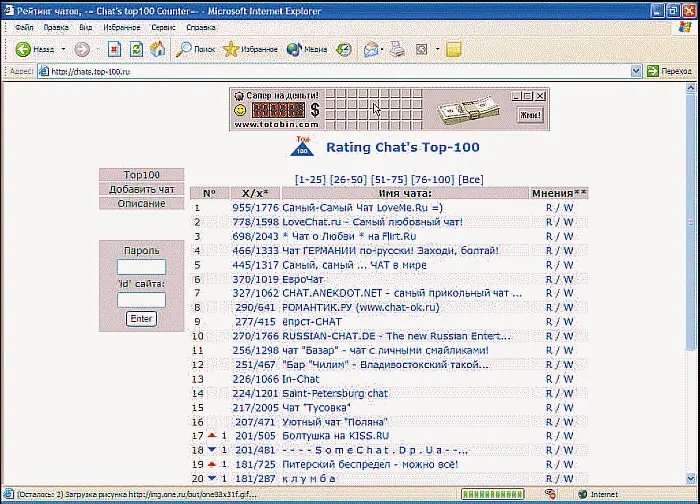
Task: Expand the address bar dropdown
Action: click(x=636, y=71)
